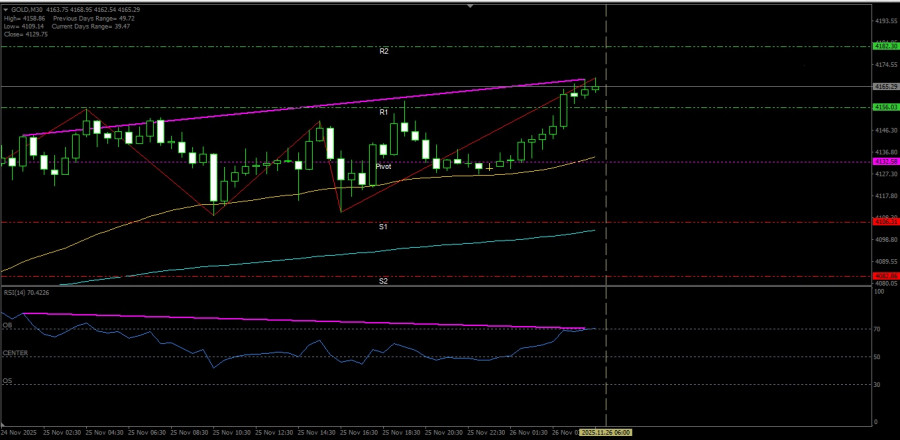Select the R2 resistance label

click(384, 51)
